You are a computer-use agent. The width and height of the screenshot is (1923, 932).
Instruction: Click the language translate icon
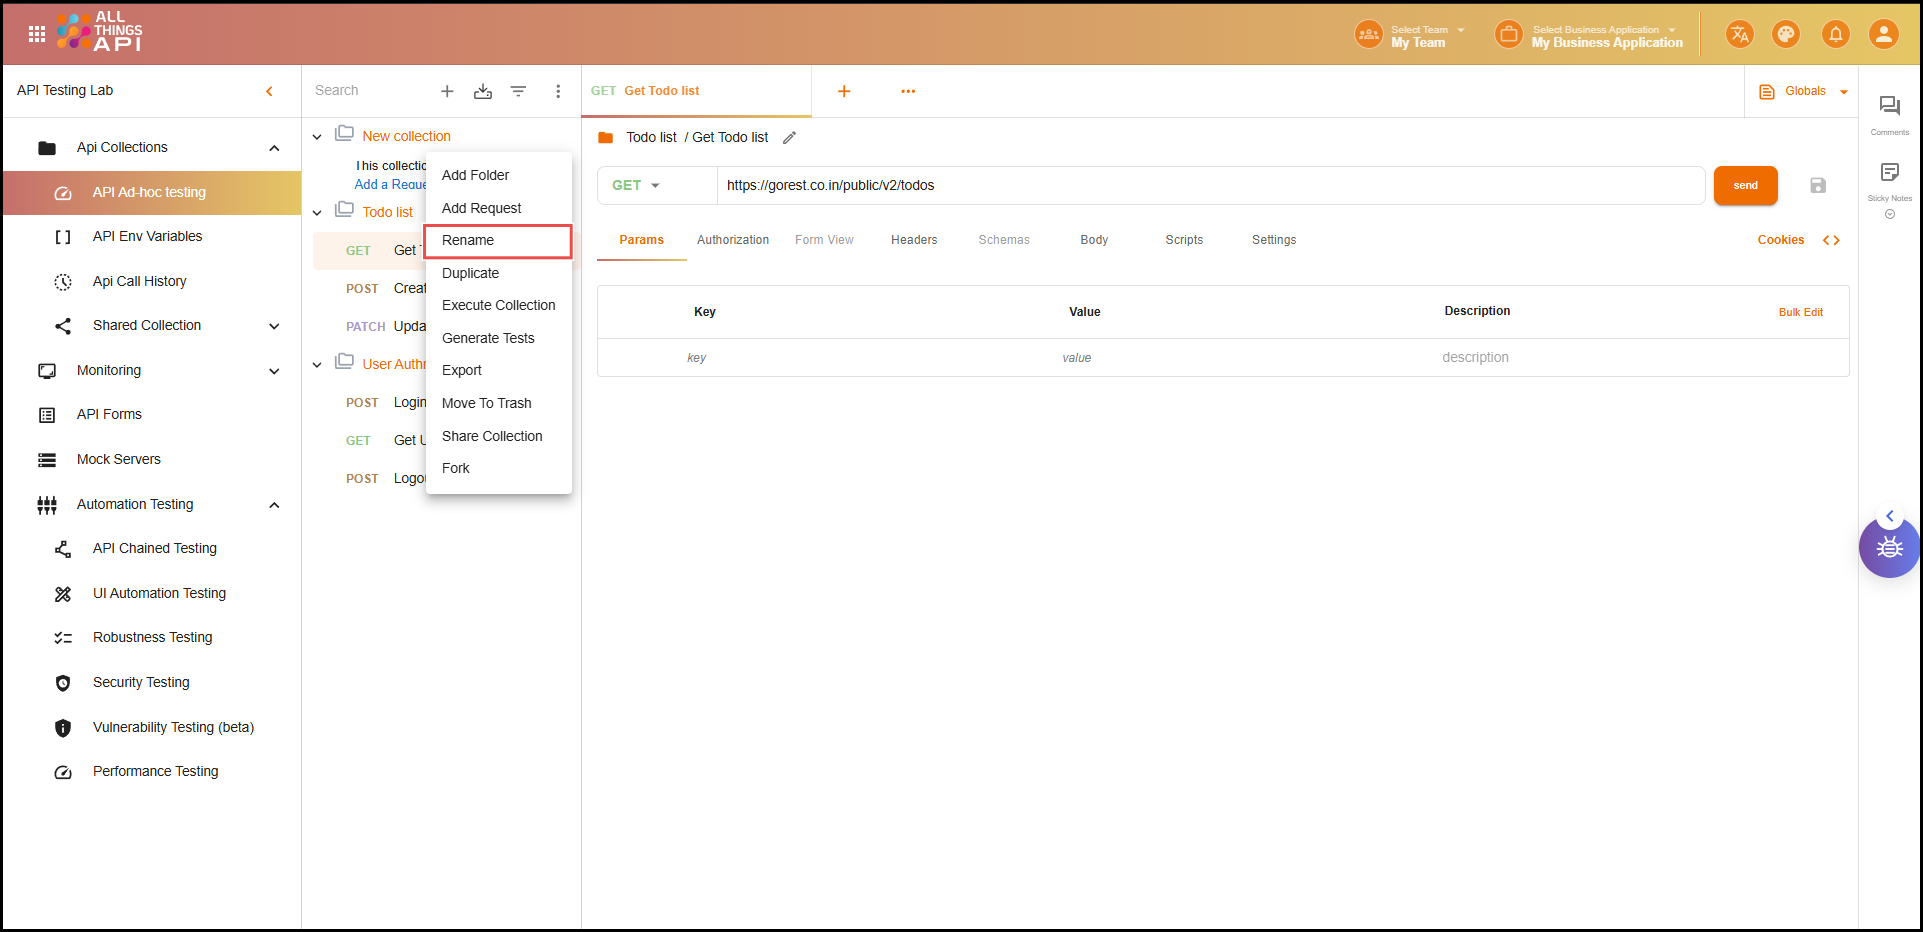tap(1739, 35)
